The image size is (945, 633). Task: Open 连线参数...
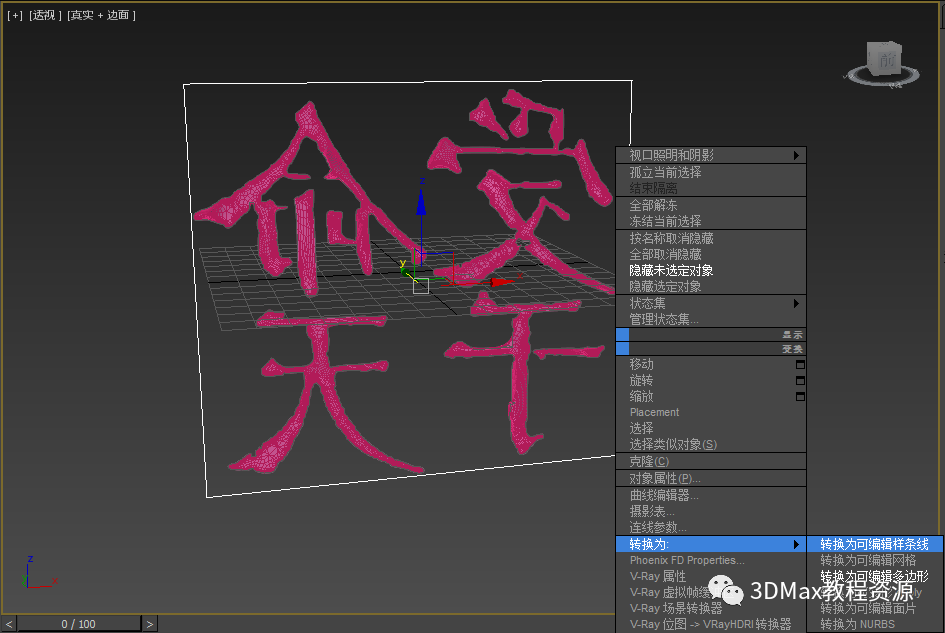click(658, 528)
